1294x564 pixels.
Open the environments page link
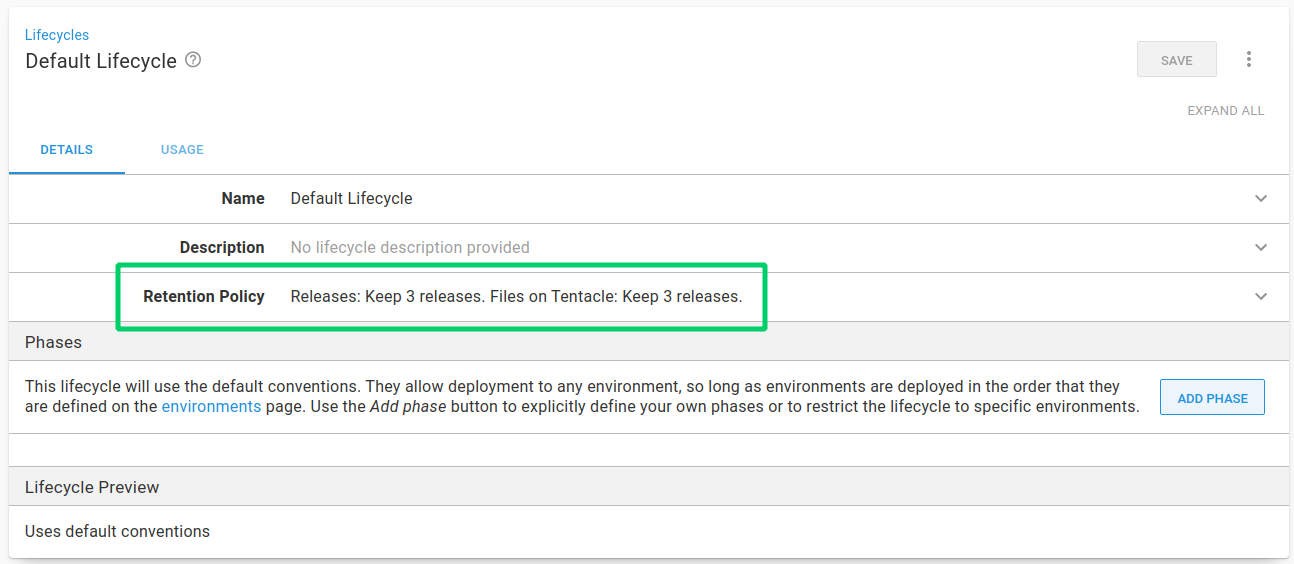click(211, 407)
